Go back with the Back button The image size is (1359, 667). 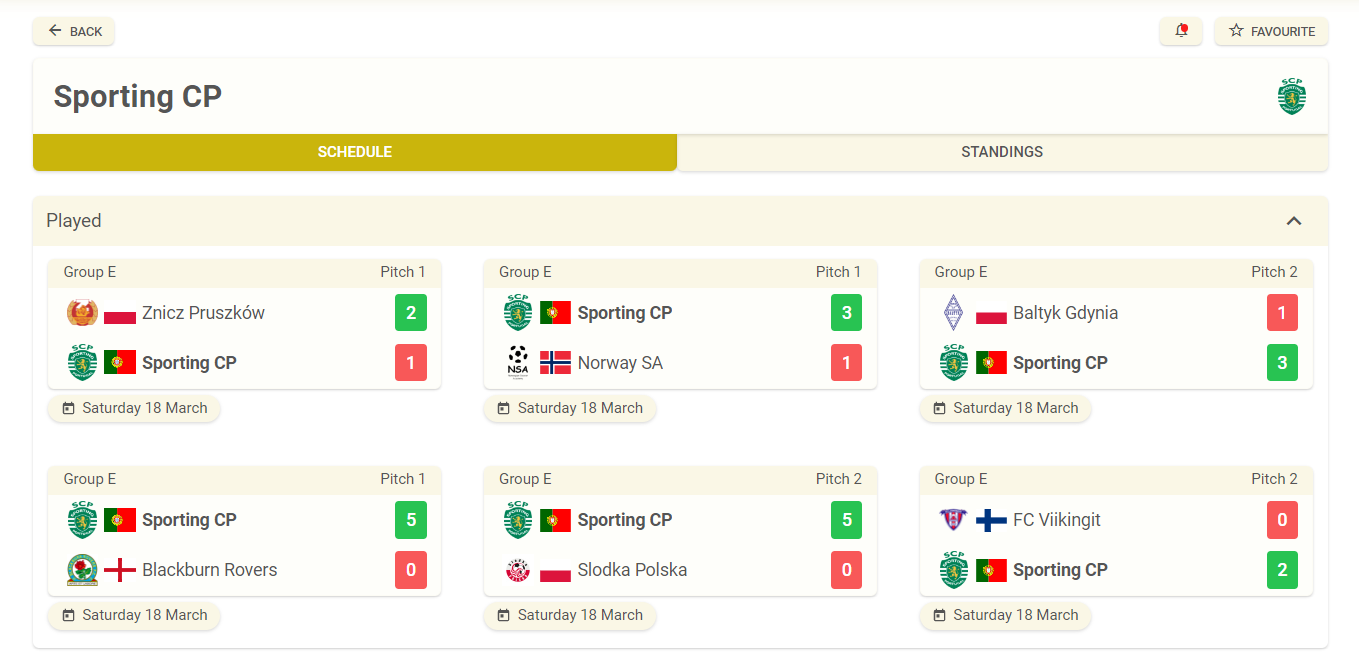coord(74,31)
